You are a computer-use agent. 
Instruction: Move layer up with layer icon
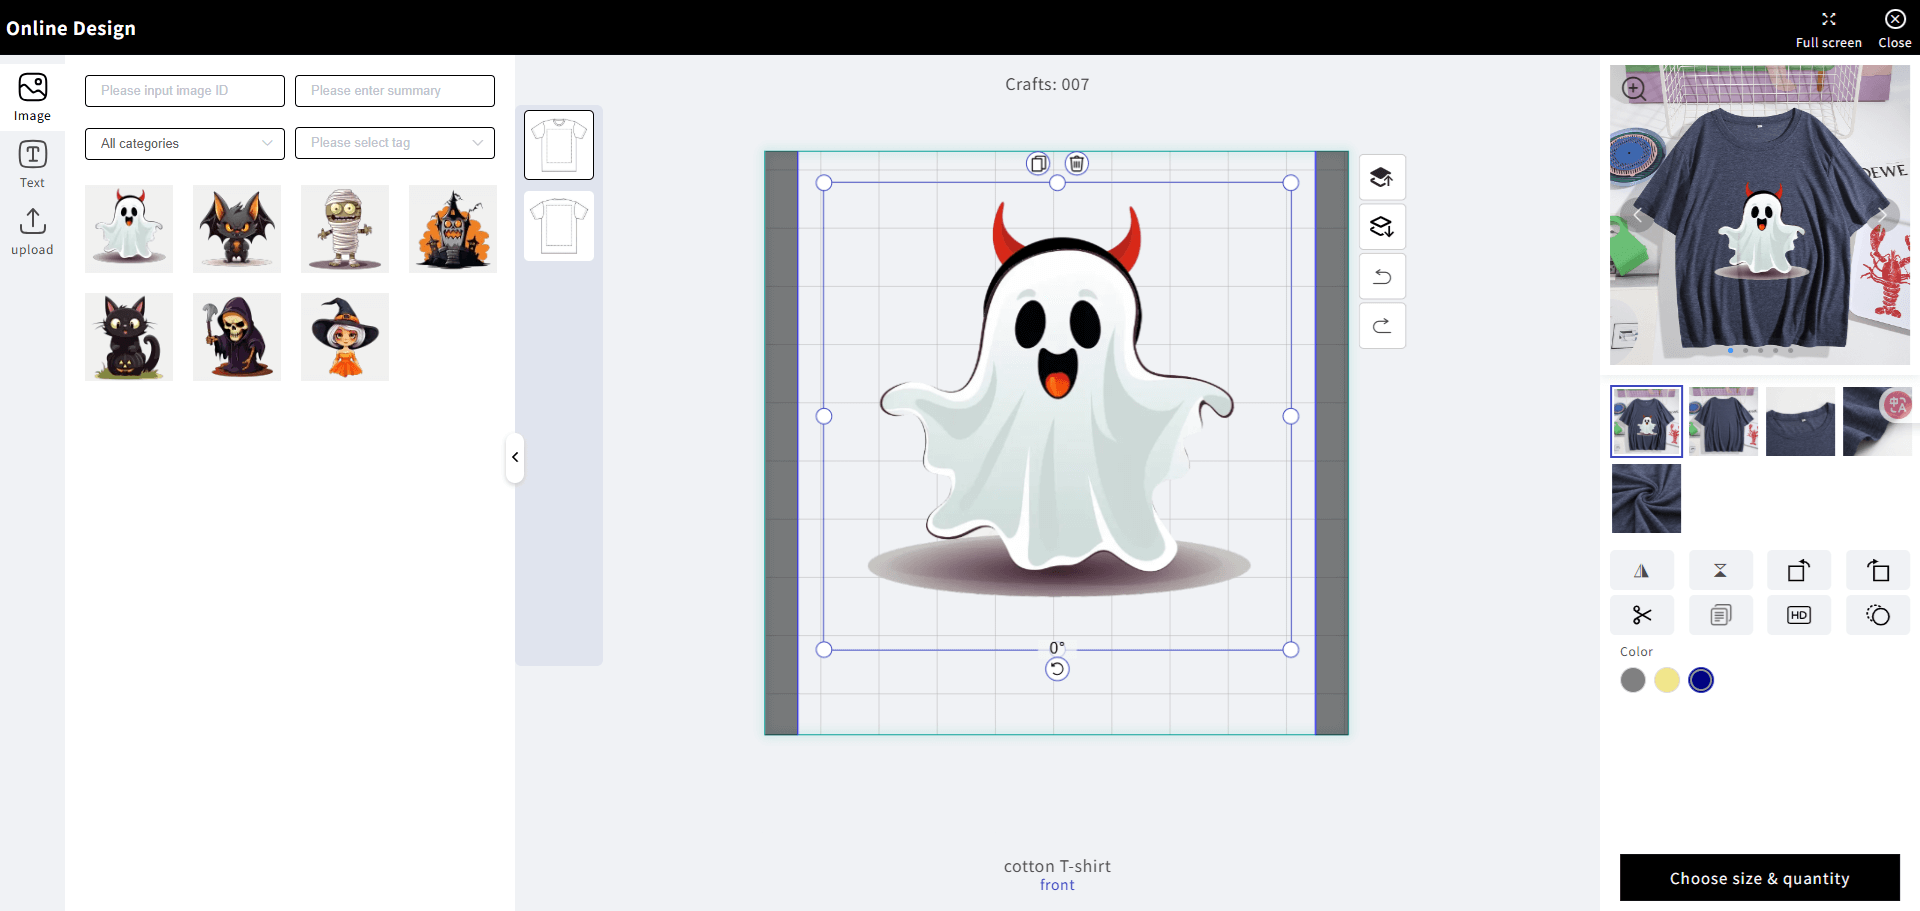1382,178
